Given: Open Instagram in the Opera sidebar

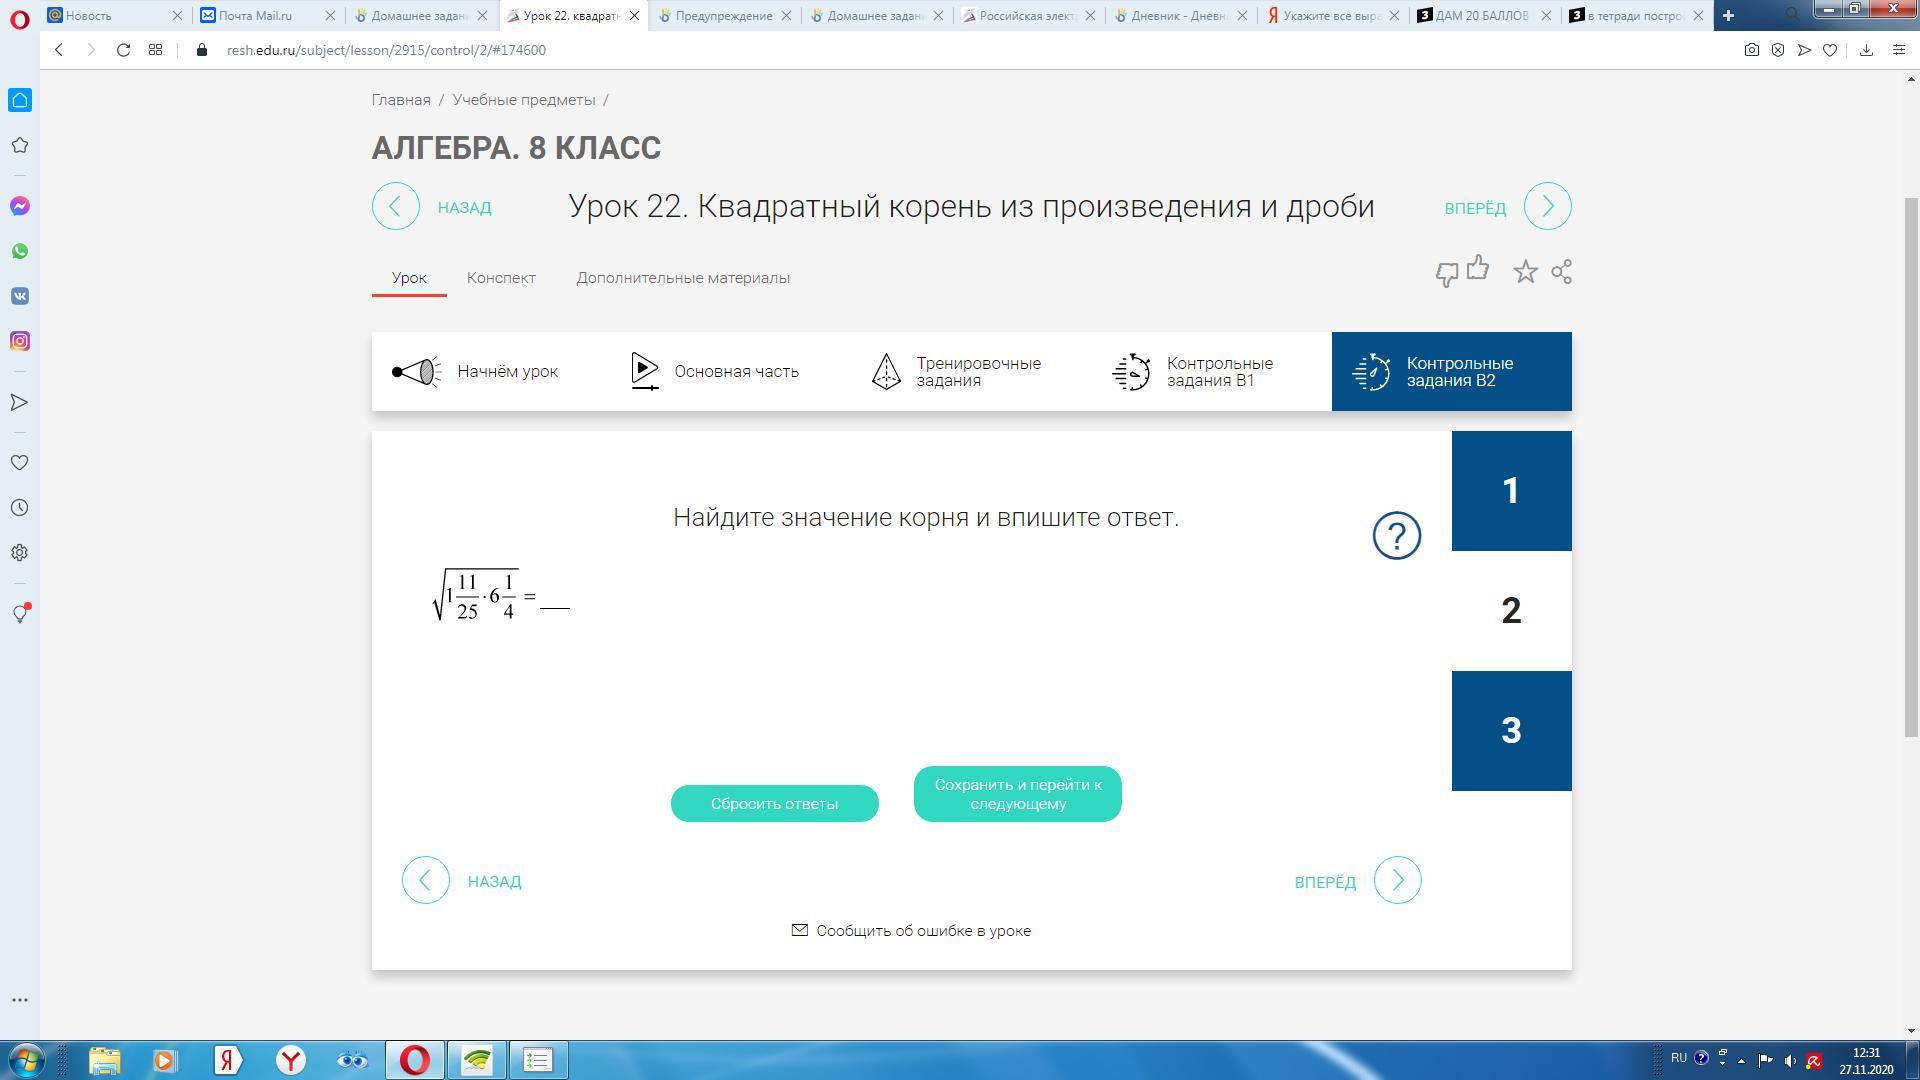Looking at the screenshot, I should [20, 341].
